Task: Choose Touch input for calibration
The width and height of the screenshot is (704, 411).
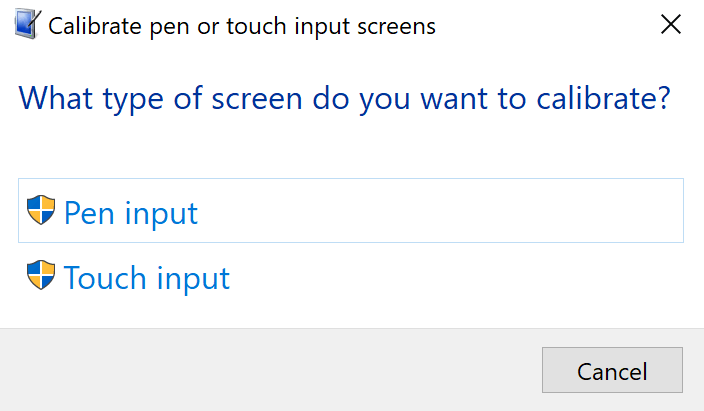Action: pos(146,277)
